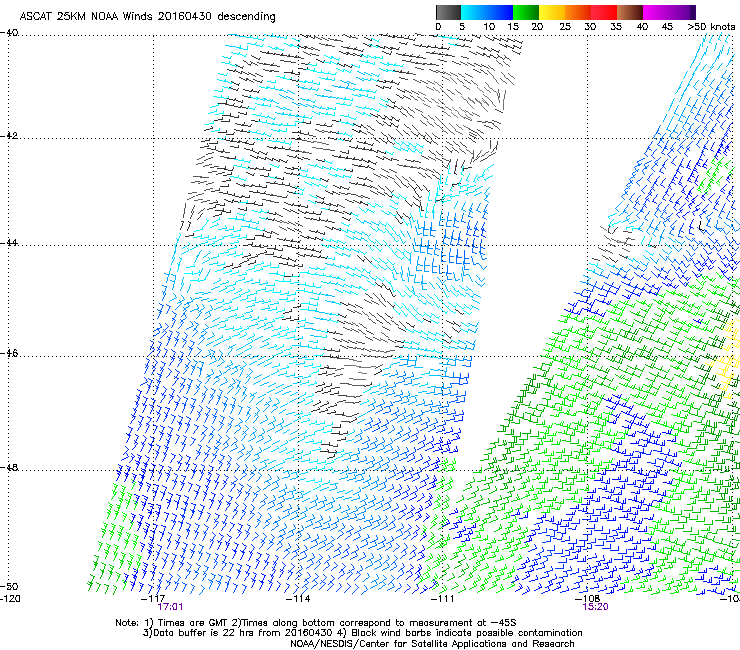Screen dimensions: 740x650
Task: Click the '-50' latitude axis label
Action: click(9, 586)
